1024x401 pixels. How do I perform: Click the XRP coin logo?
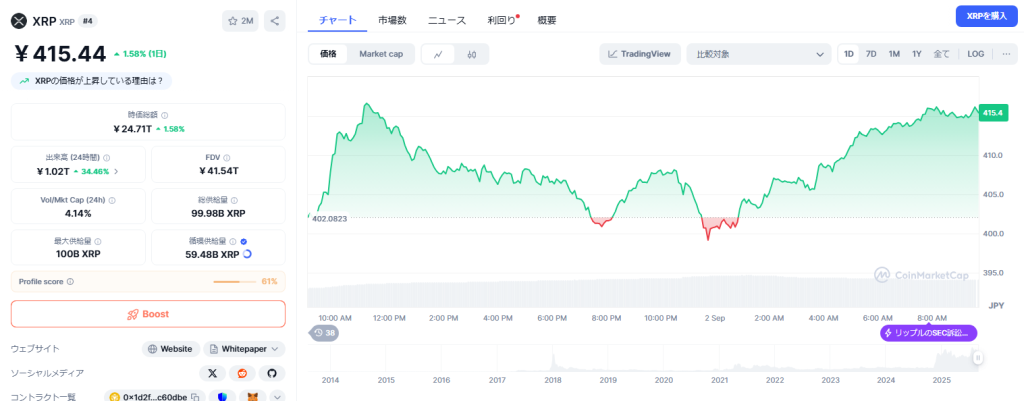coord(18,21)
